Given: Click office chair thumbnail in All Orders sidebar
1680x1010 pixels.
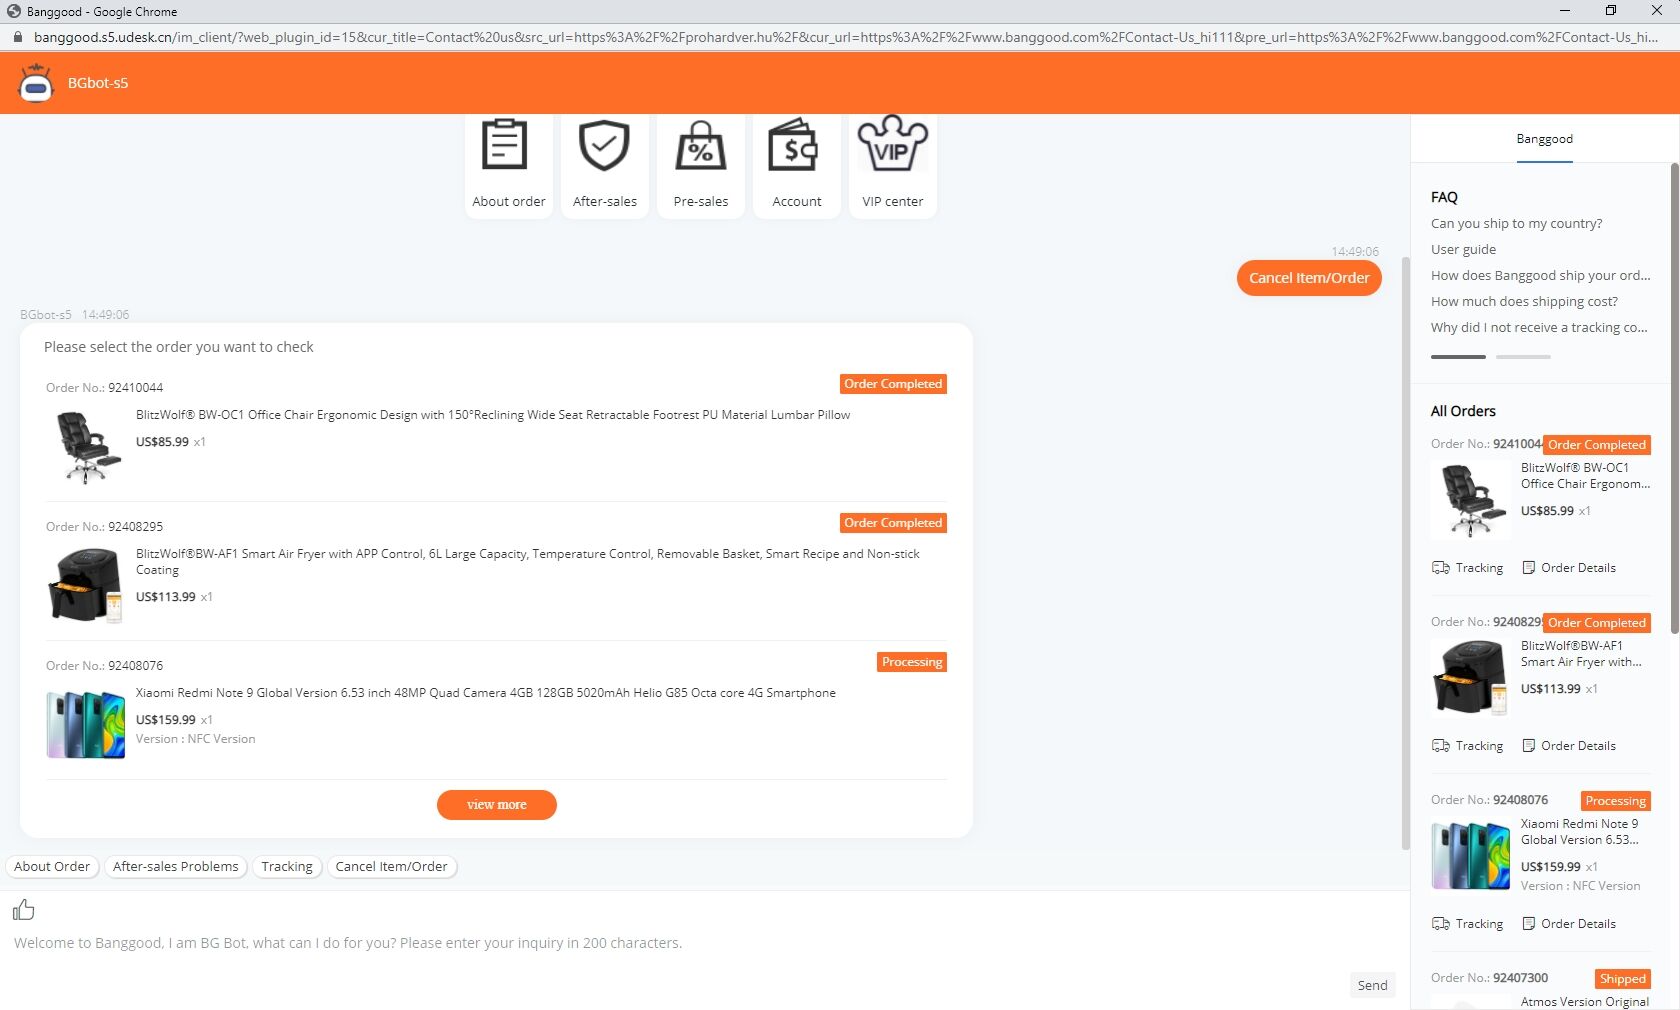Looking at the screenshot, I should [1471, 500].
